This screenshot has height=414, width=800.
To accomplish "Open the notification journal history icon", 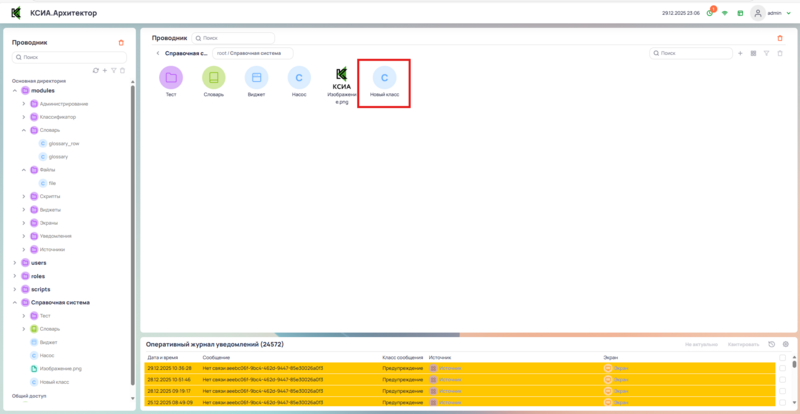I will point(771,344).
